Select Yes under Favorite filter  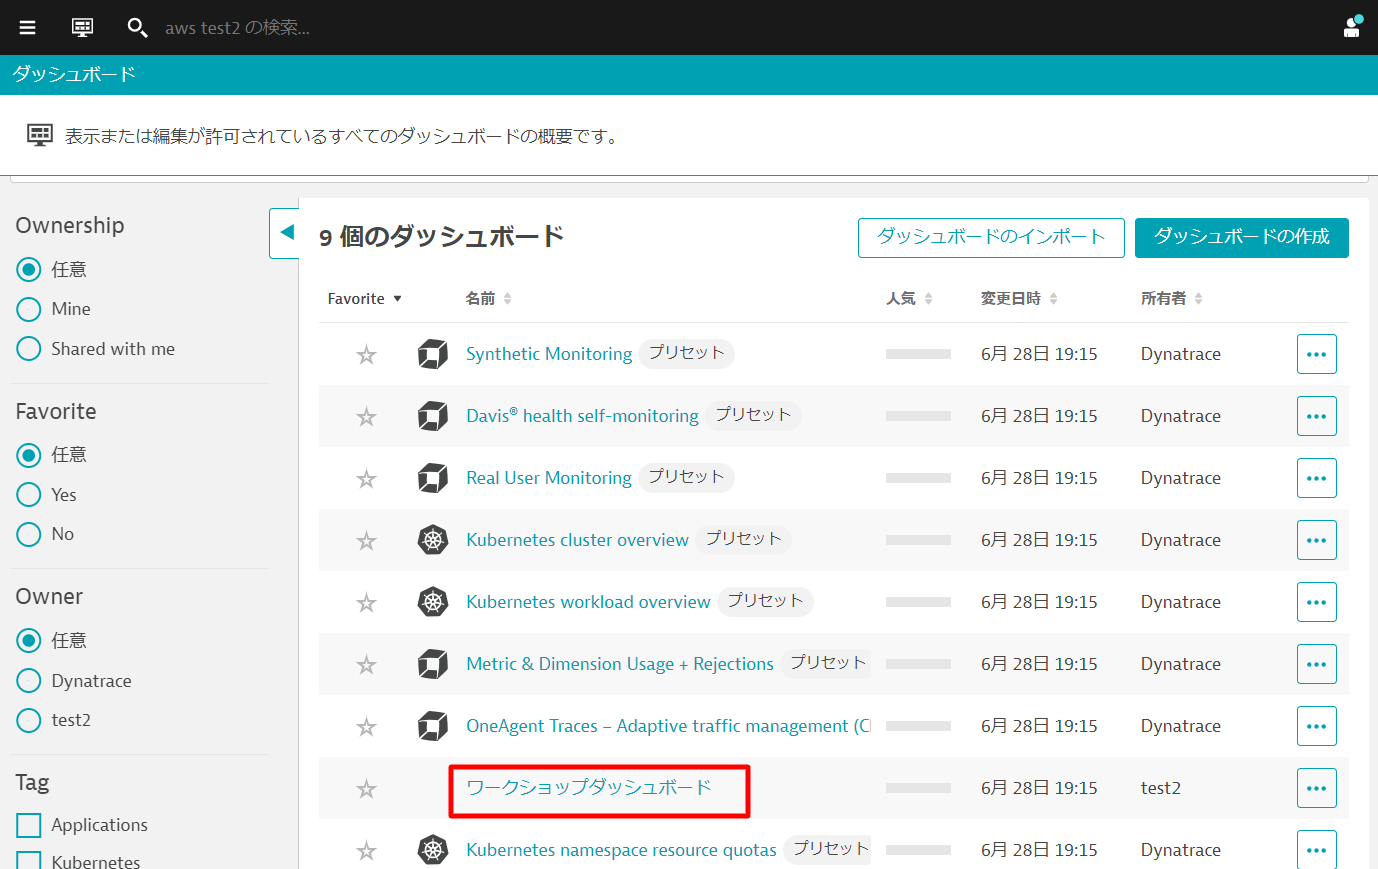click(29, 495)
